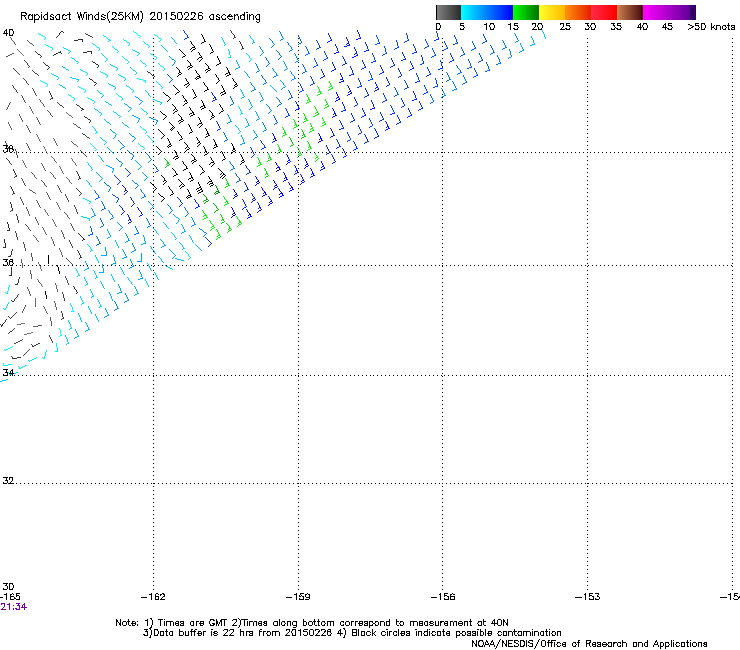Click the note line about 'Times are GMT'
Viewport: 740px width, 650px height.
312,623
